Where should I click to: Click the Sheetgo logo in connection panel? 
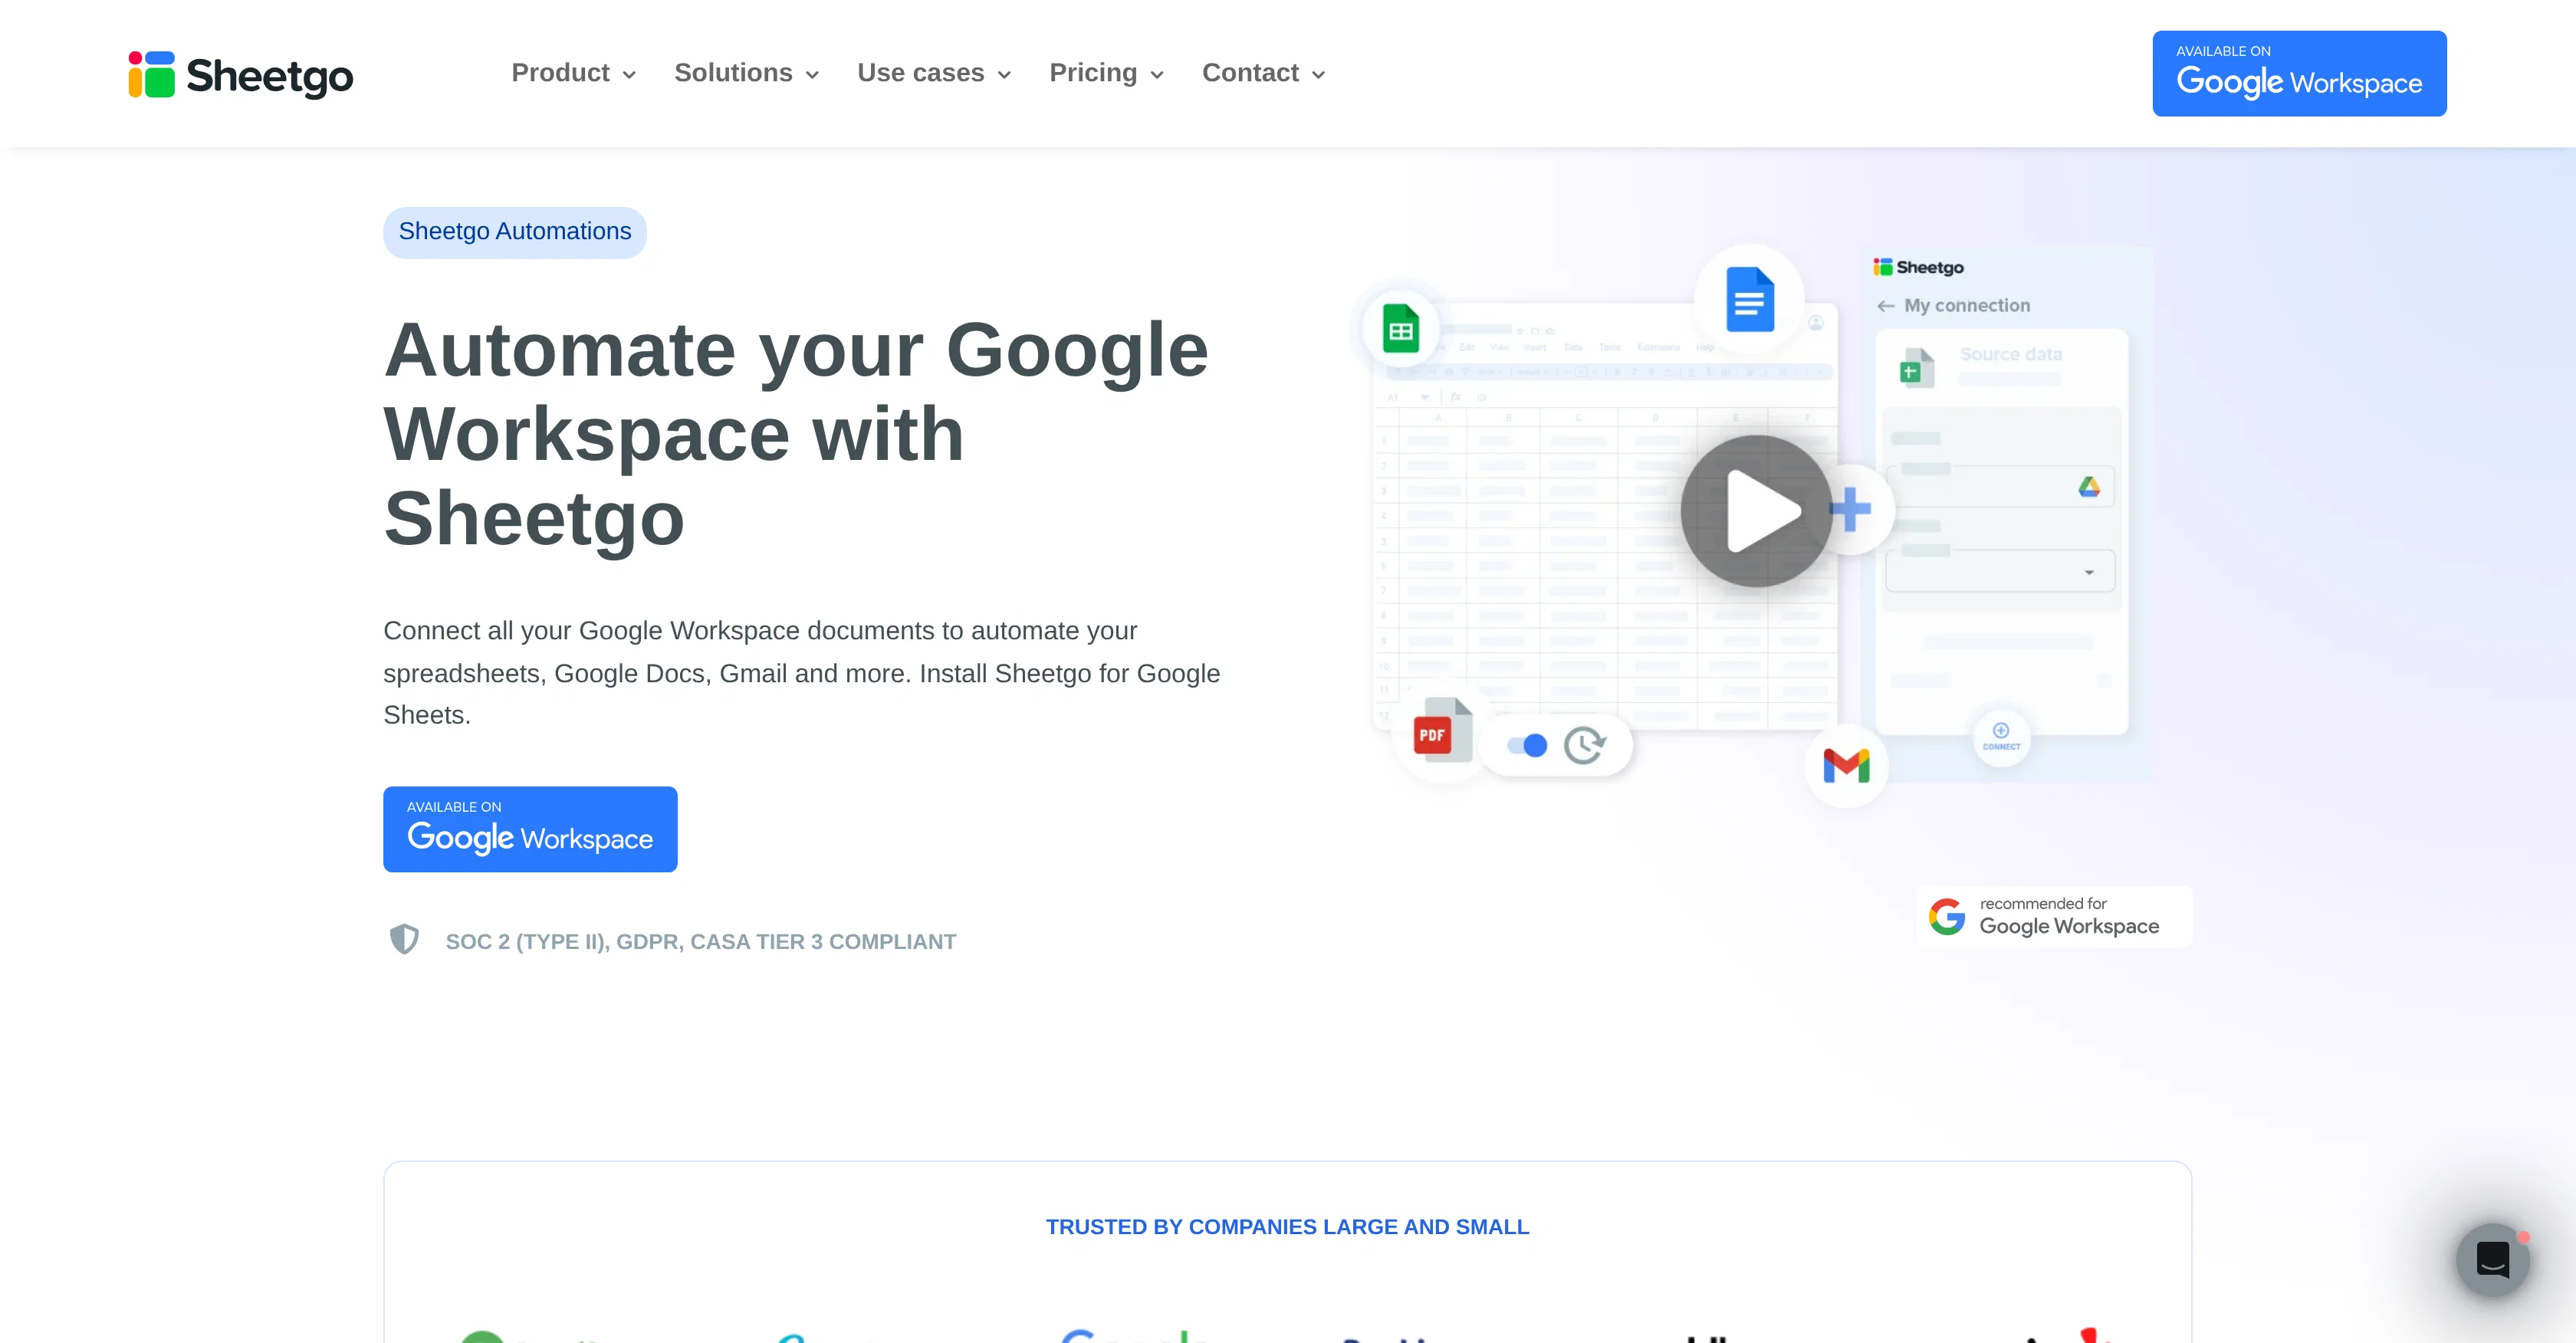pos(1918,267)
